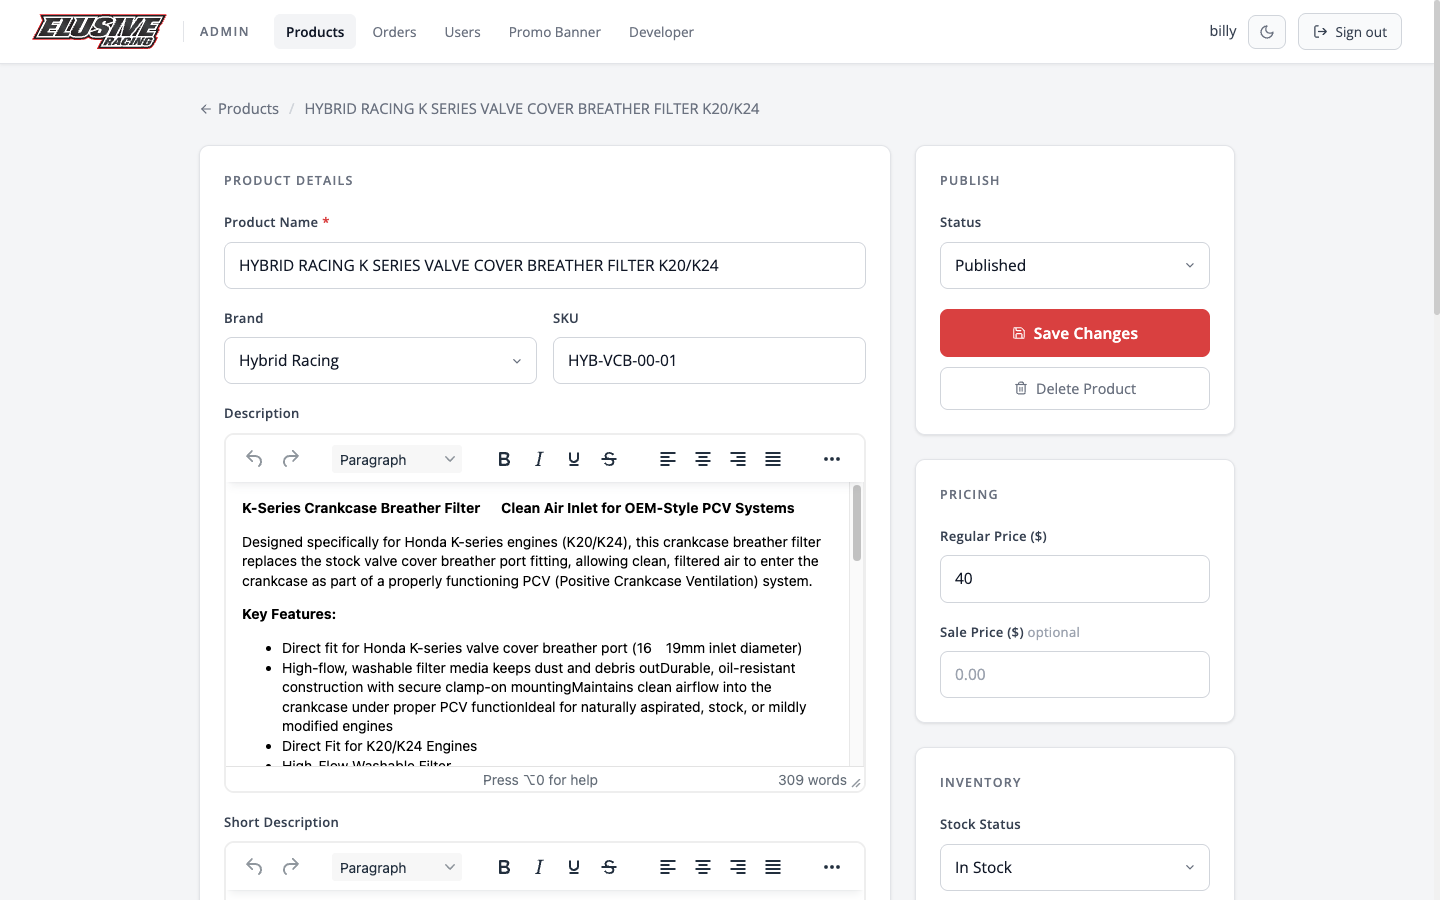The image size is (1440, 900).
Task: Justify text in Description editor
Action: point(773,459)
